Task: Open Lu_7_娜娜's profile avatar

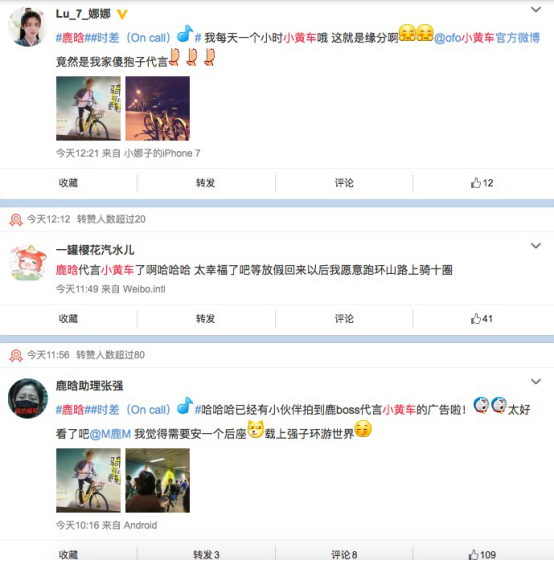Action: [28, 26]
